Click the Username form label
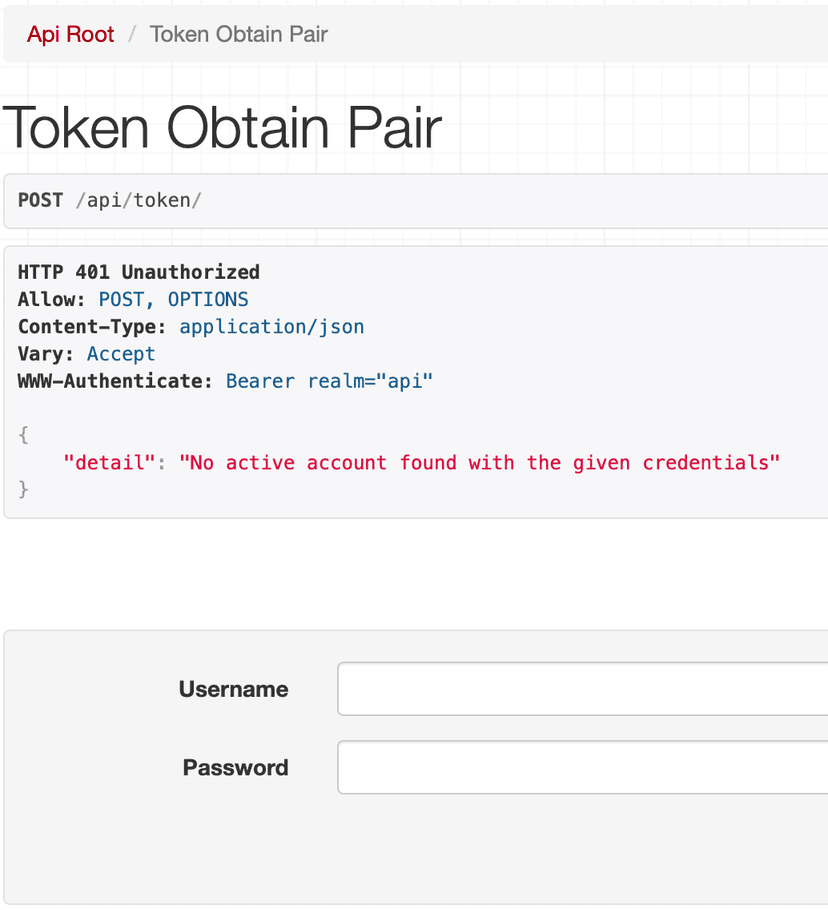This screenshot has height=910, width=828. tap(233, 688)
